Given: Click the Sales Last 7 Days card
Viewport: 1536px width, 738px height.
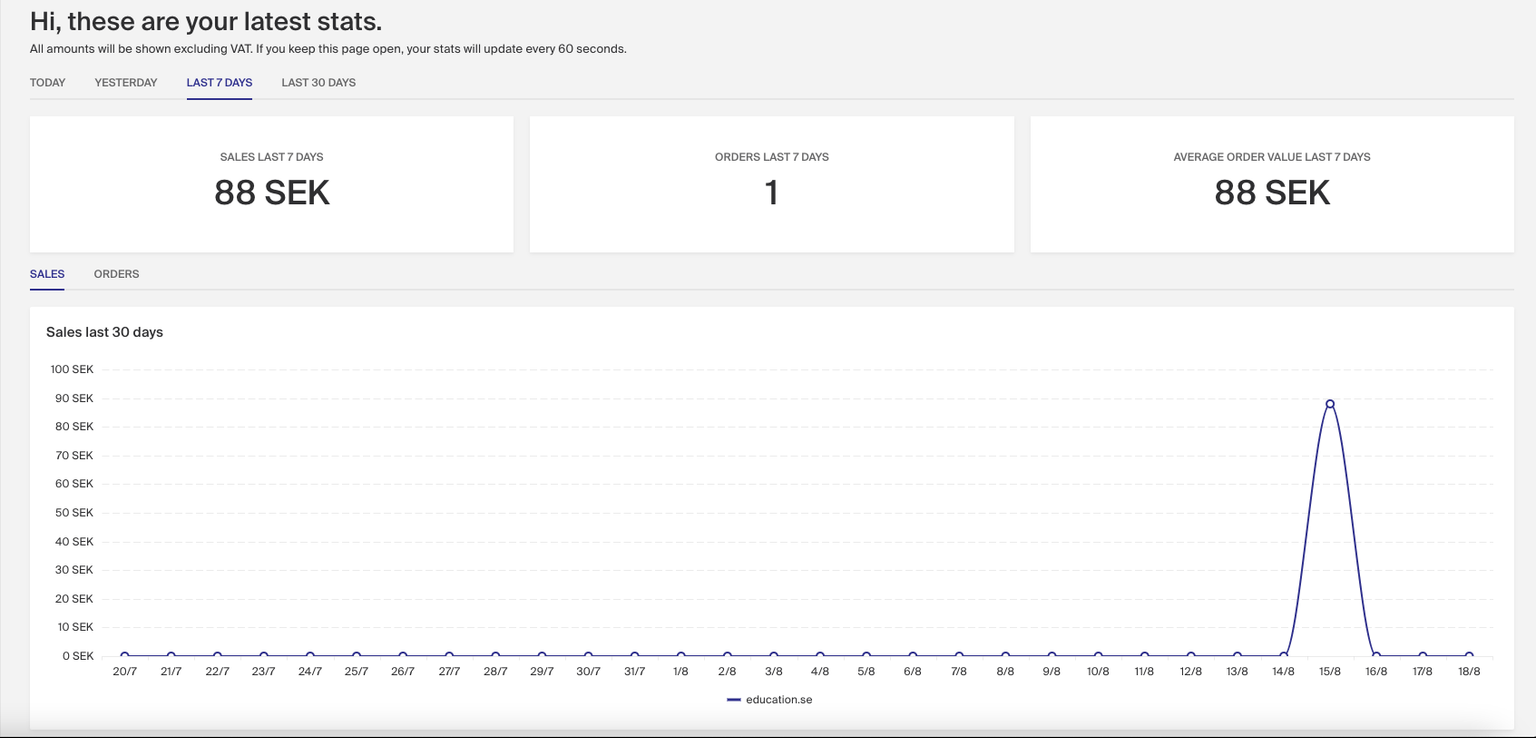Looking at the screenshot, I should pos(271,184).
